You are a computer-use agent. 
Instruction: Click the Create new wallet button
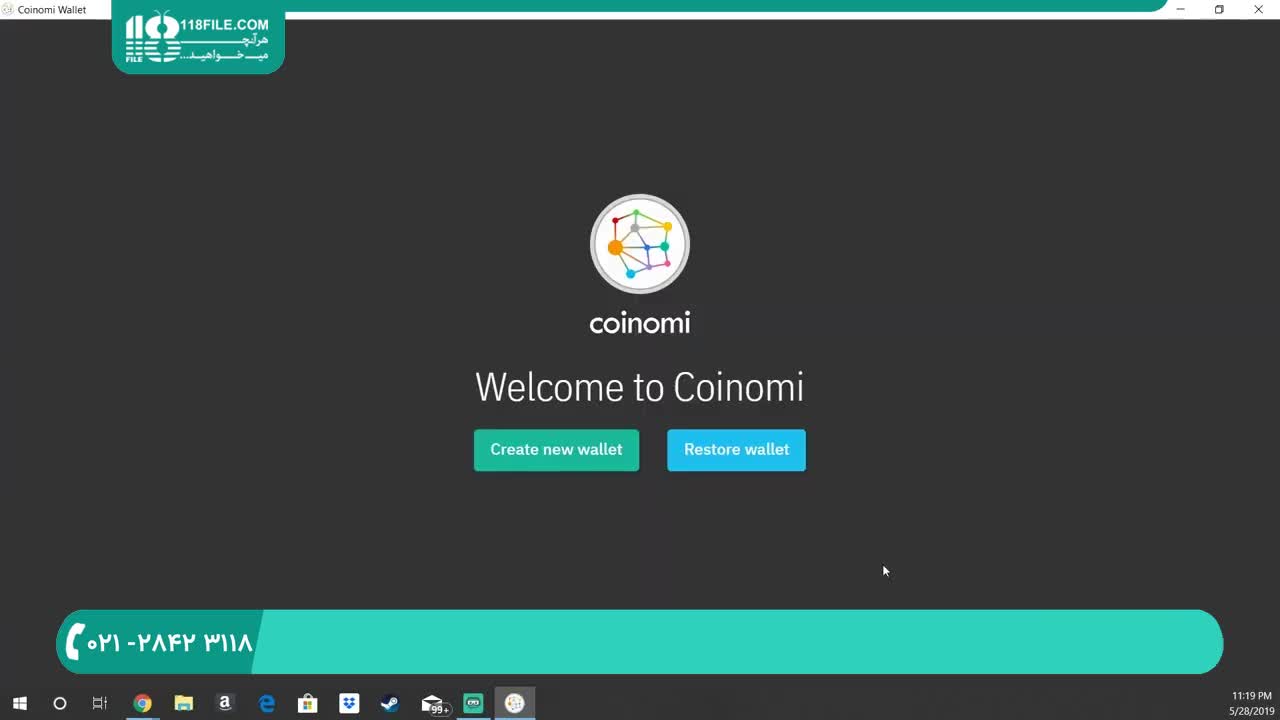(556, 450)
